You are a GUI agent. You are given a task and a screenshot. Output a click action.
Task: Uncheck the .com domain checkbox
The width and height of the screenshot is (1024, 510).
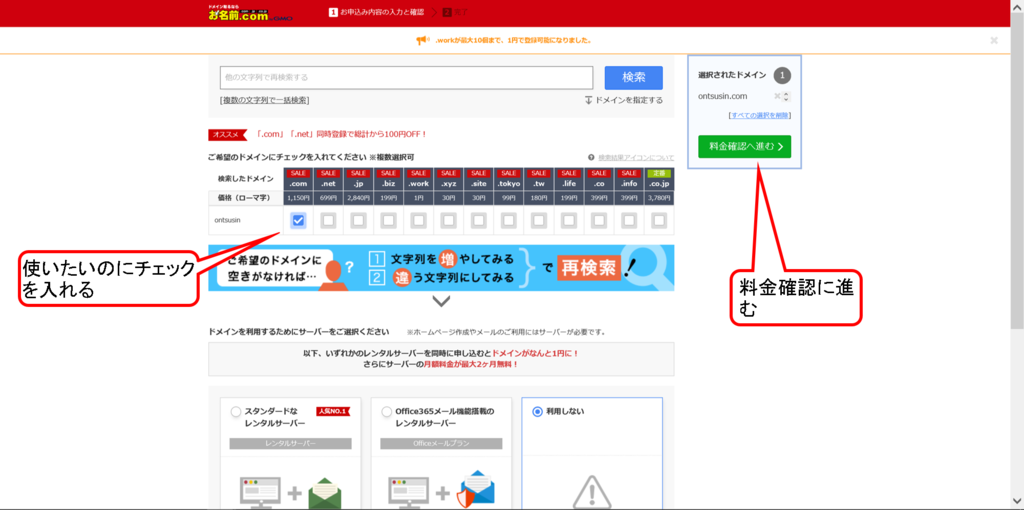click(298, 221)
